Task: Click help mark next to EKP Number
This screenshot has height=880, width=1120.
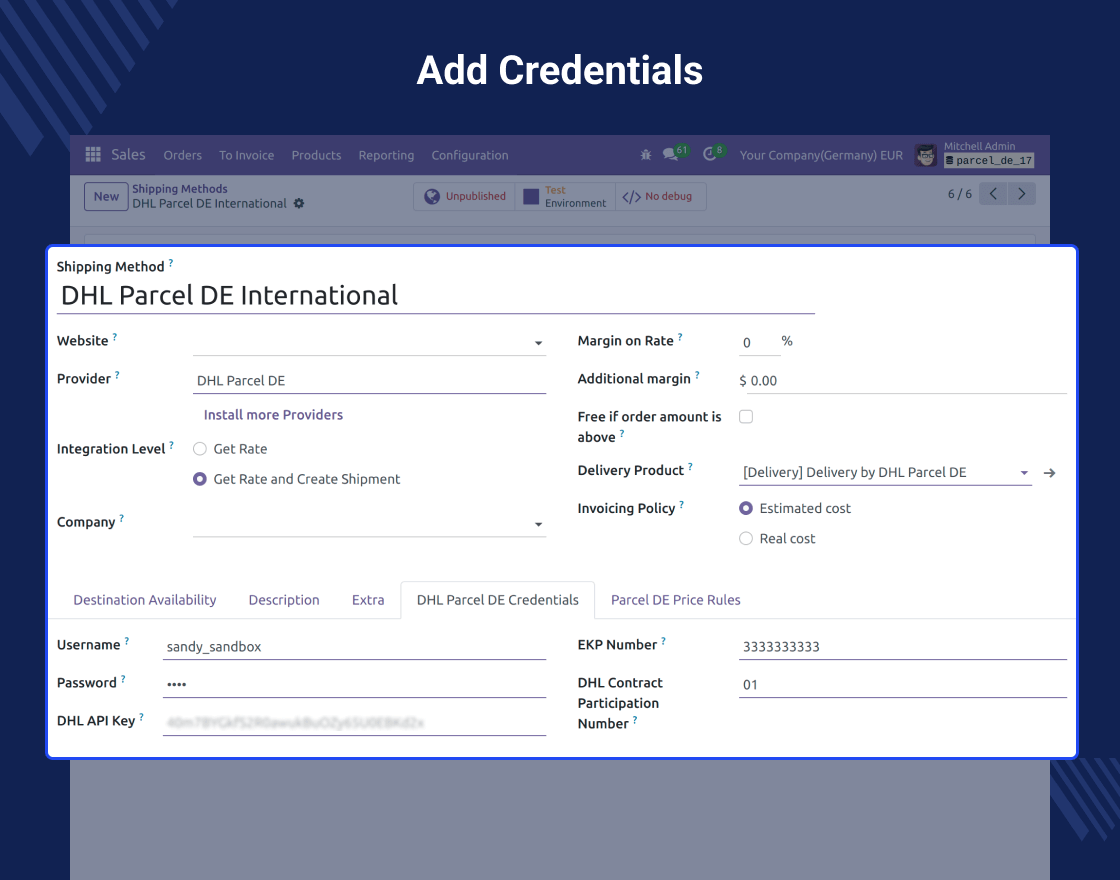Action: 663,641
